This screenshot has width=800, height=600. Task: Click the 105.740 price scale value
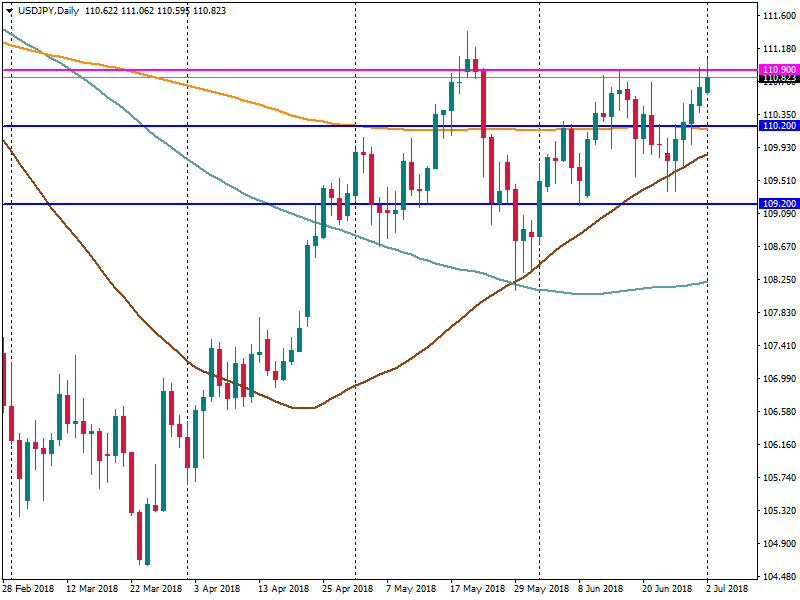[x=777, y=478]
